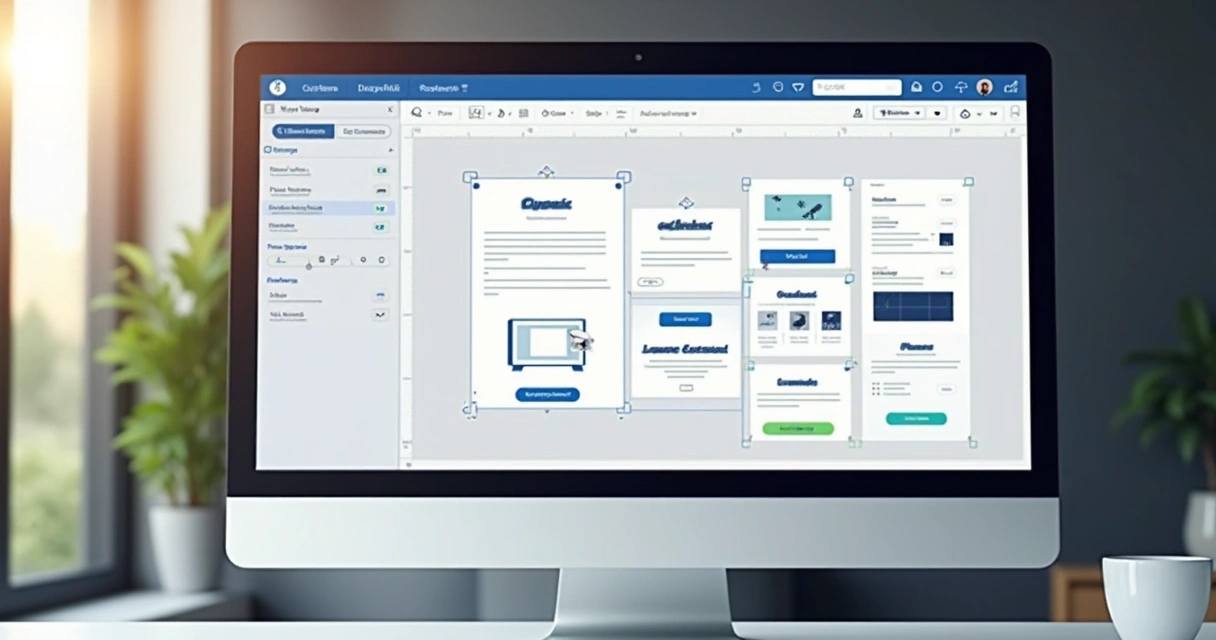This screenshot has height=640, width=1216.
Task: Select the paint drop fill icon in the toolbar
Action: pos(501,113)
